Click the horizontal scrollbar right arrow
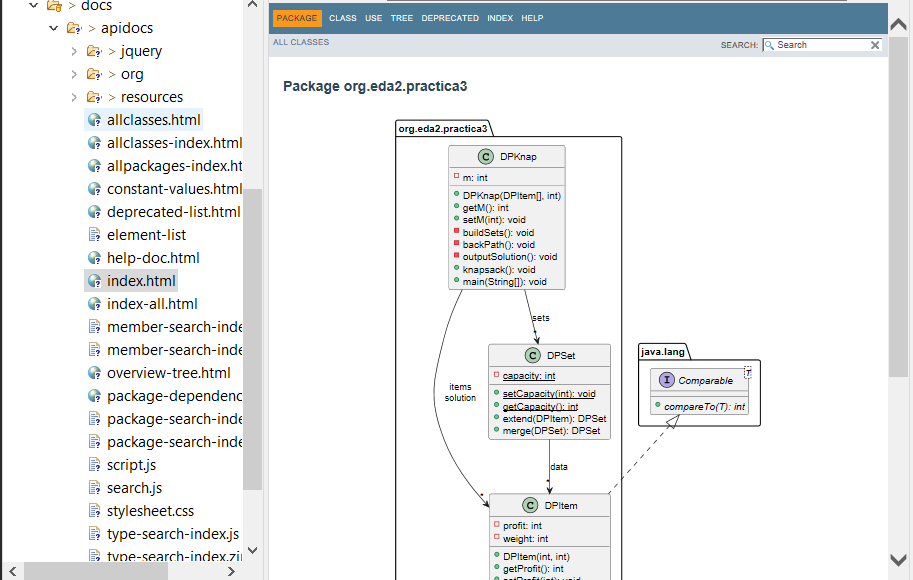The height and width of the screenshot is (580, 913). (231, 571)
